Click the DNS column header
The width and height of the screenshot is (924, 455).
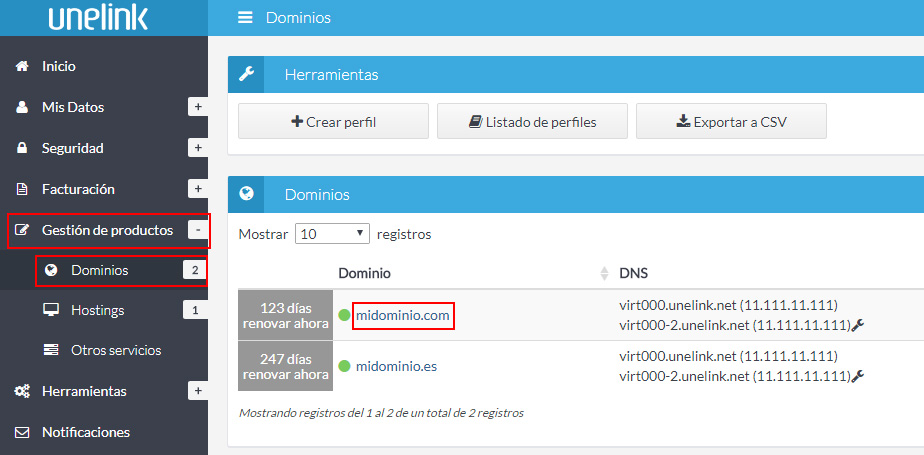pyautogui.click(x=634, y=273)
